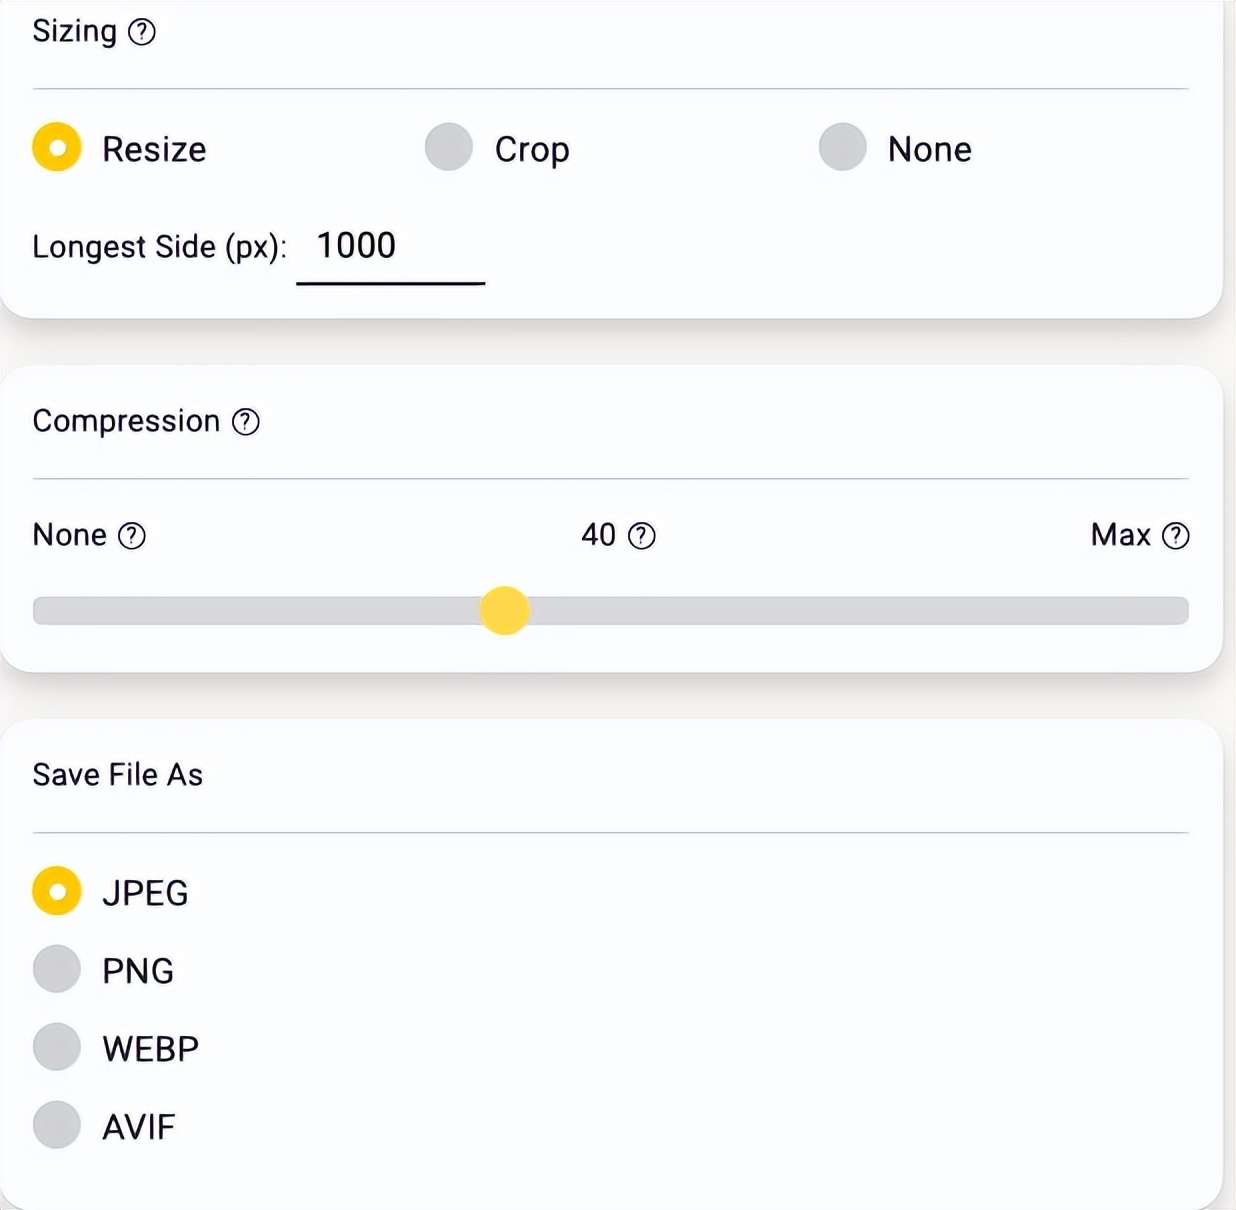Image resolution: width=1236 pixels, height=1210 pixels.
Task: Pick the AVIF save option
Action: click(57, 1125)
